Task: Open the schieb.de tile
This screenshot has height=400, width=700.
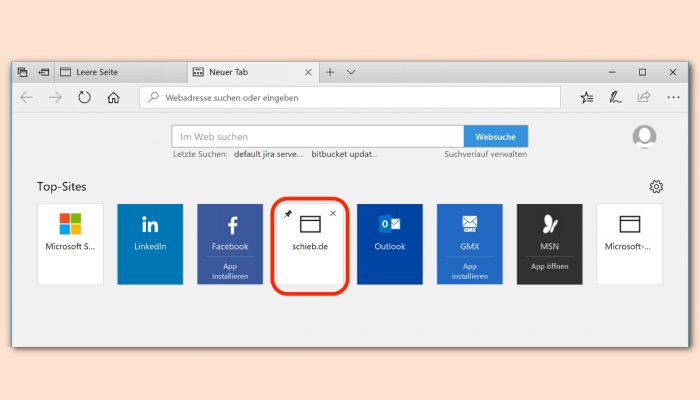Action: 310,244
